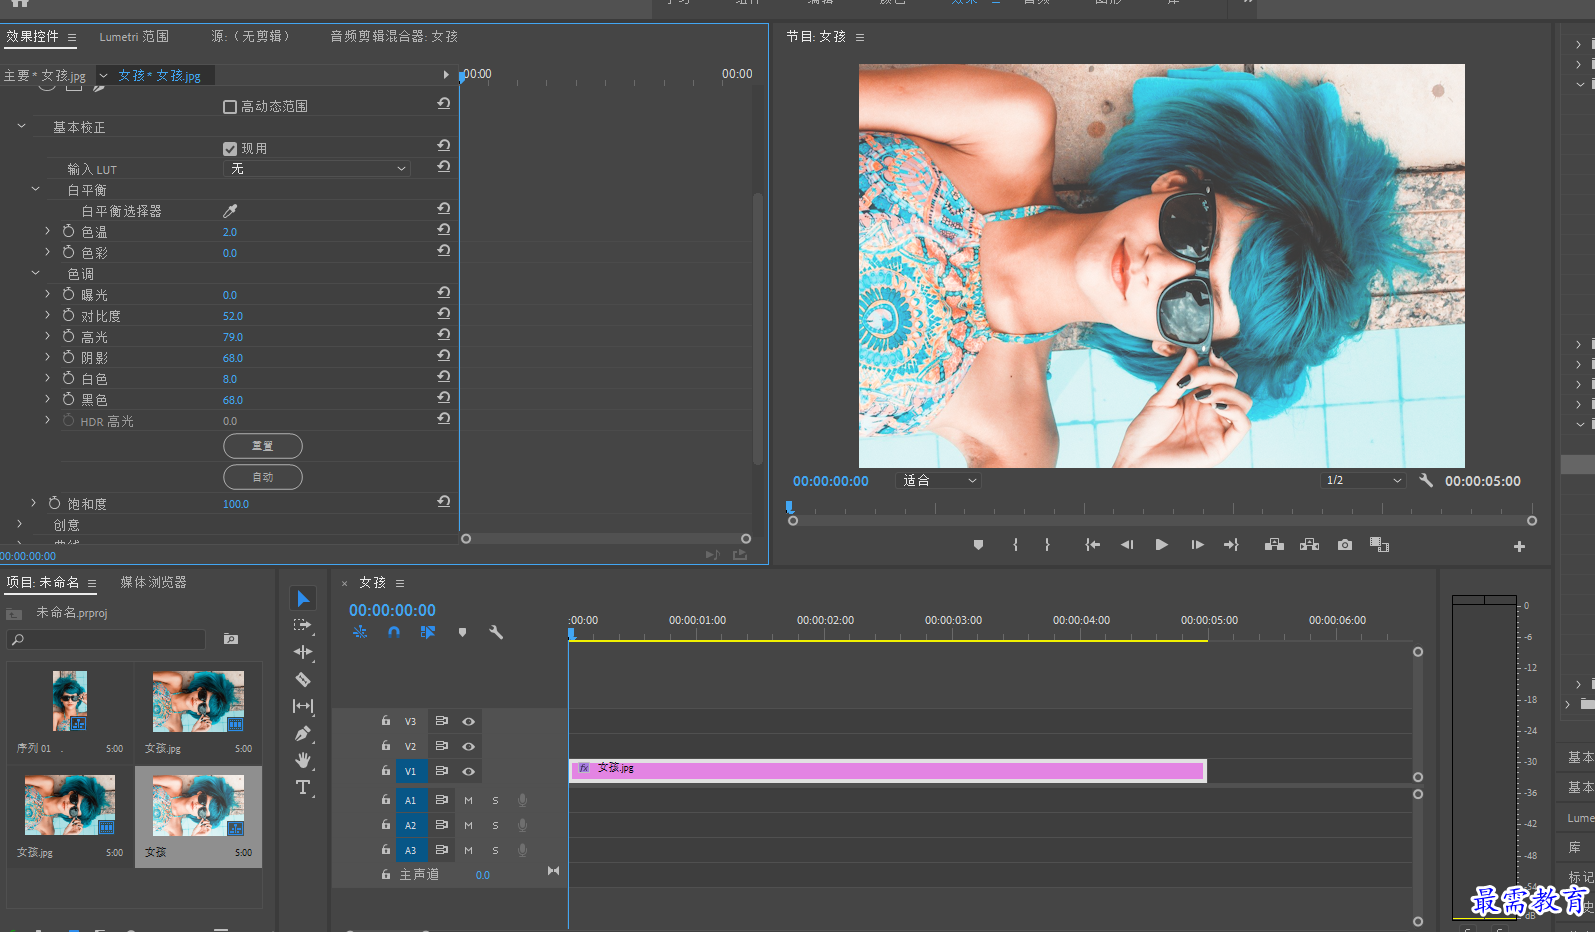
Task: Click program timecode 00:00:00:00
Action: [x=831, y=481]
